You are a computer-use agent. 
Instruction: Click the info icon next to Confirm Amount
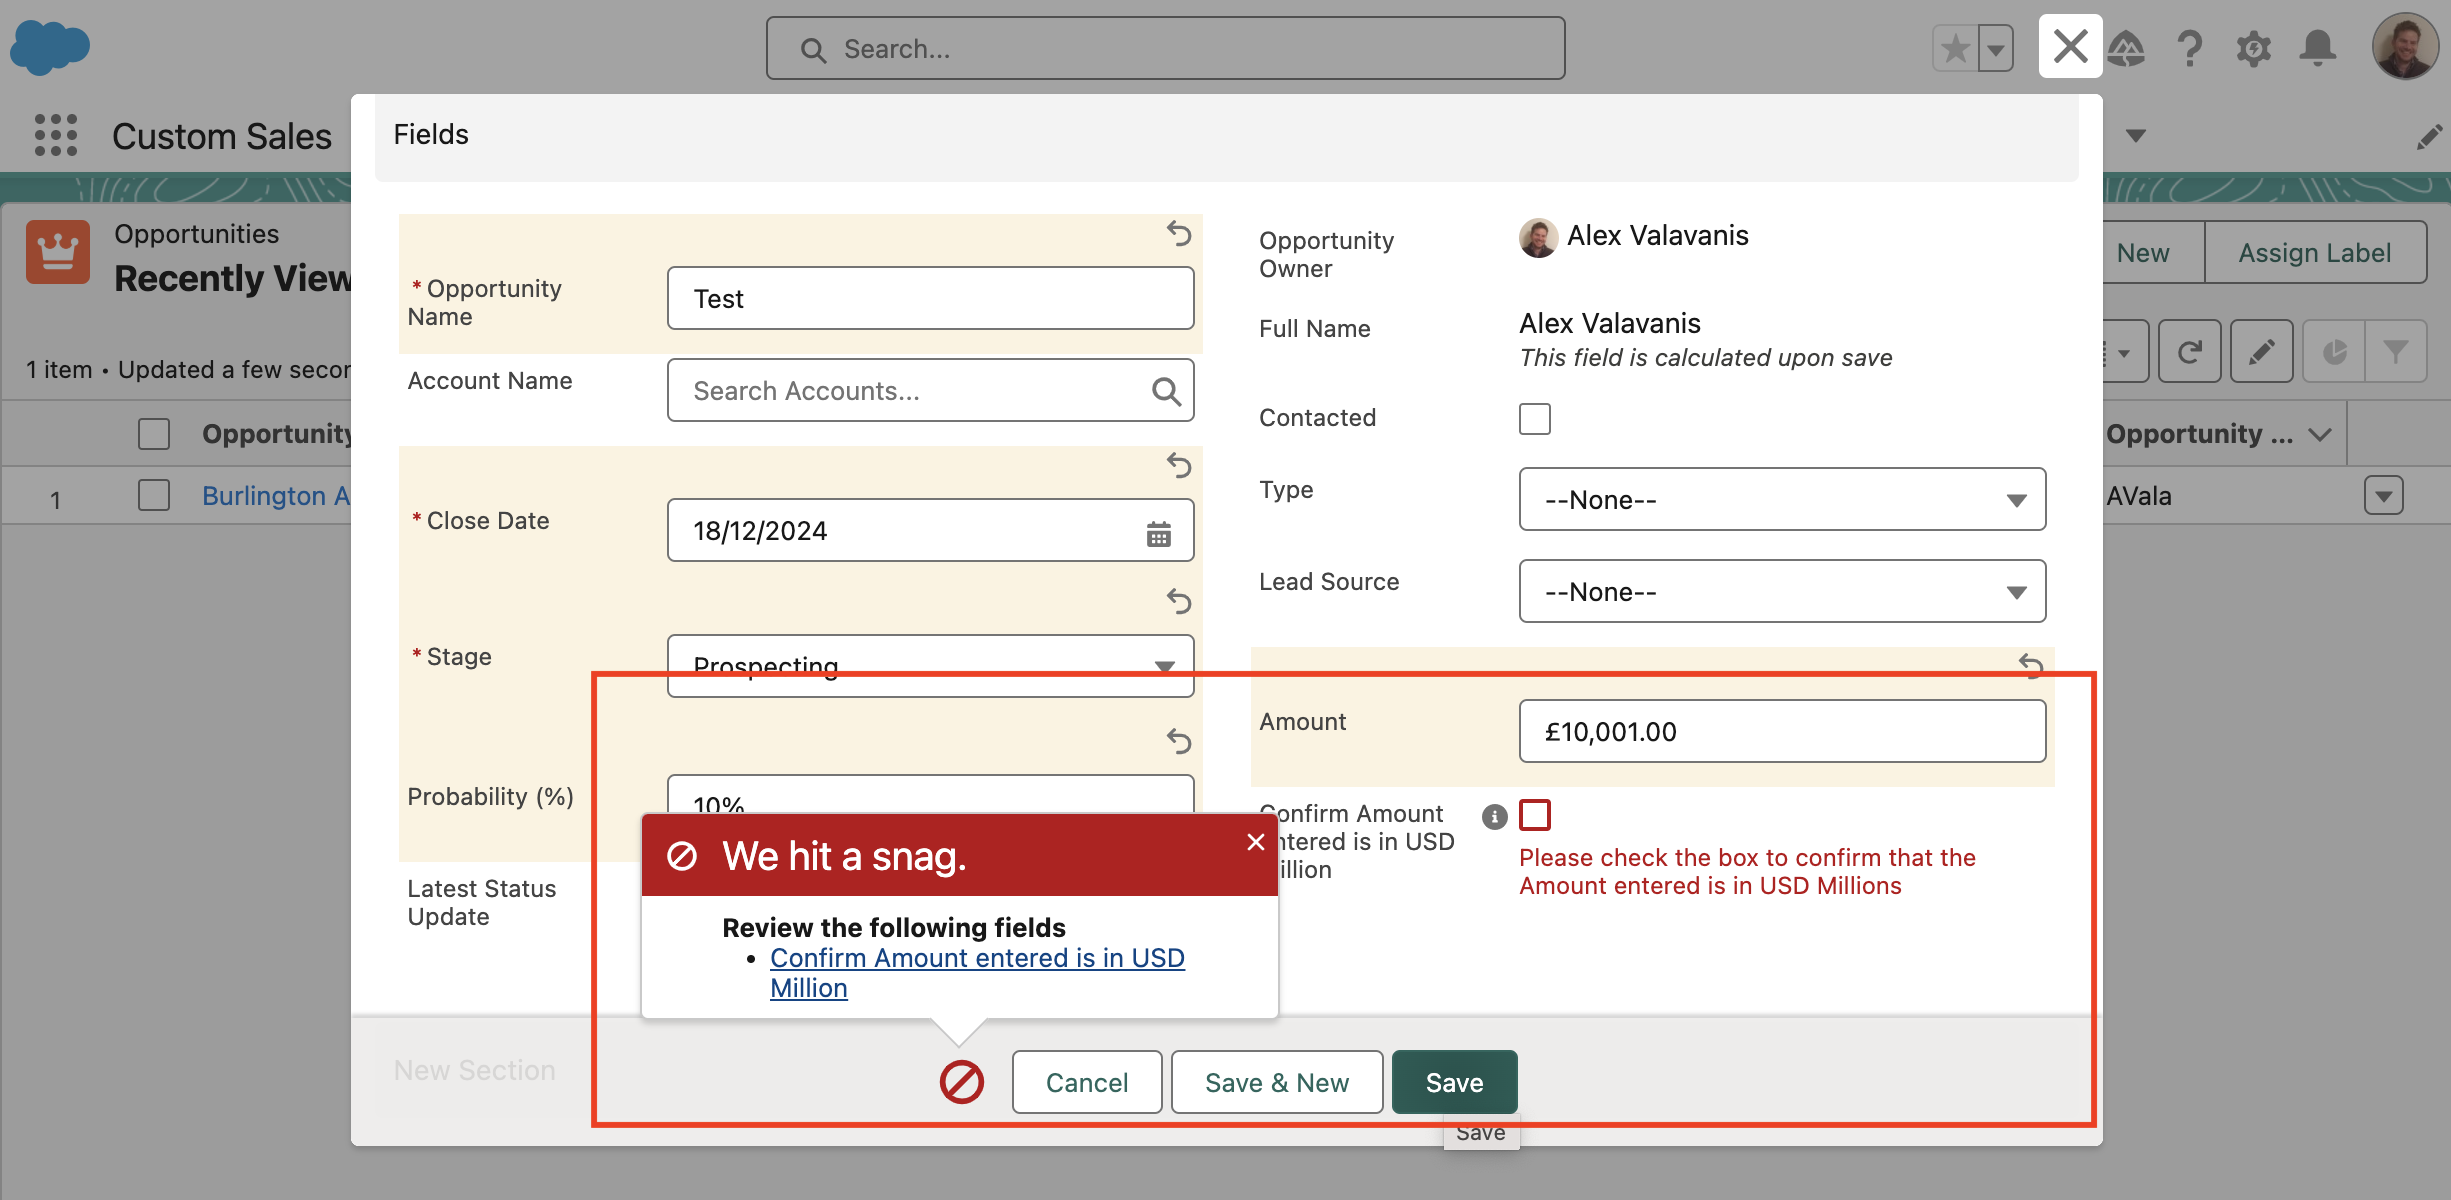1494,816
